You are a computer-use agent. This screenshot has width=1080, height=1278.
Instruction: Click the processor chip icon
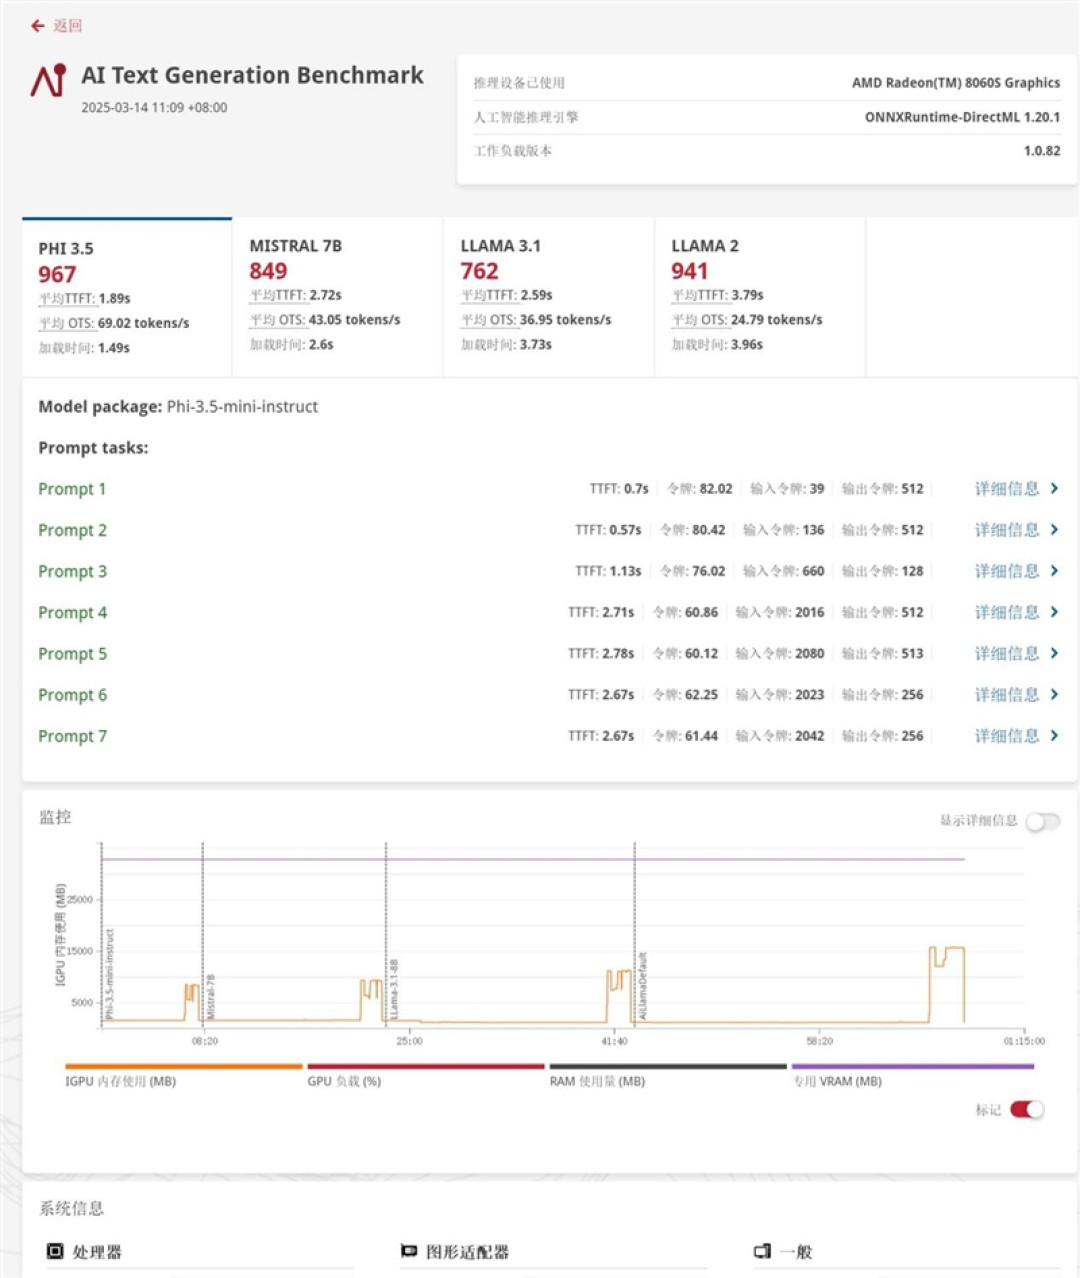point(55,1251)
